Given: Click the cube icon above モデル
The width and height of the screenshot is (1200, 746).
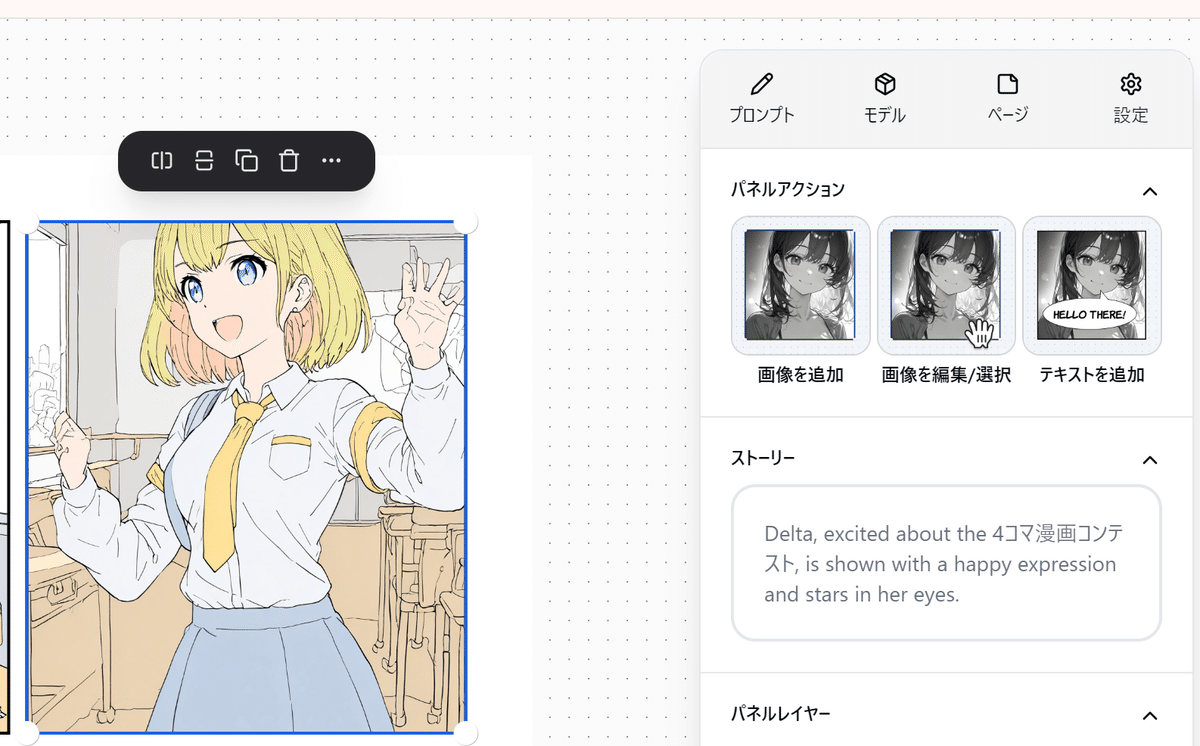Looking at the screenshot, I should [884, 83].
